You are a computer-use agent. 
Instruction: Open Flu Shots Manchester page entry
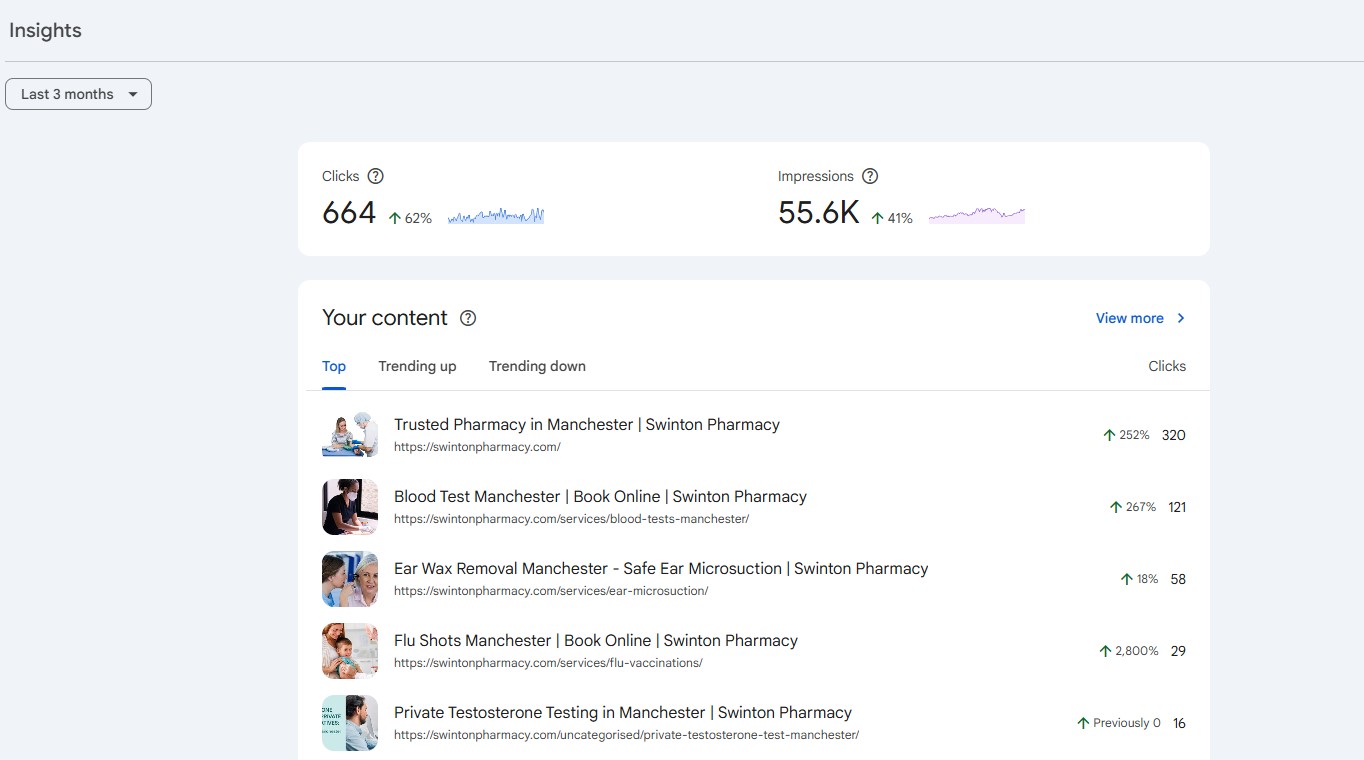pos(595,641)
